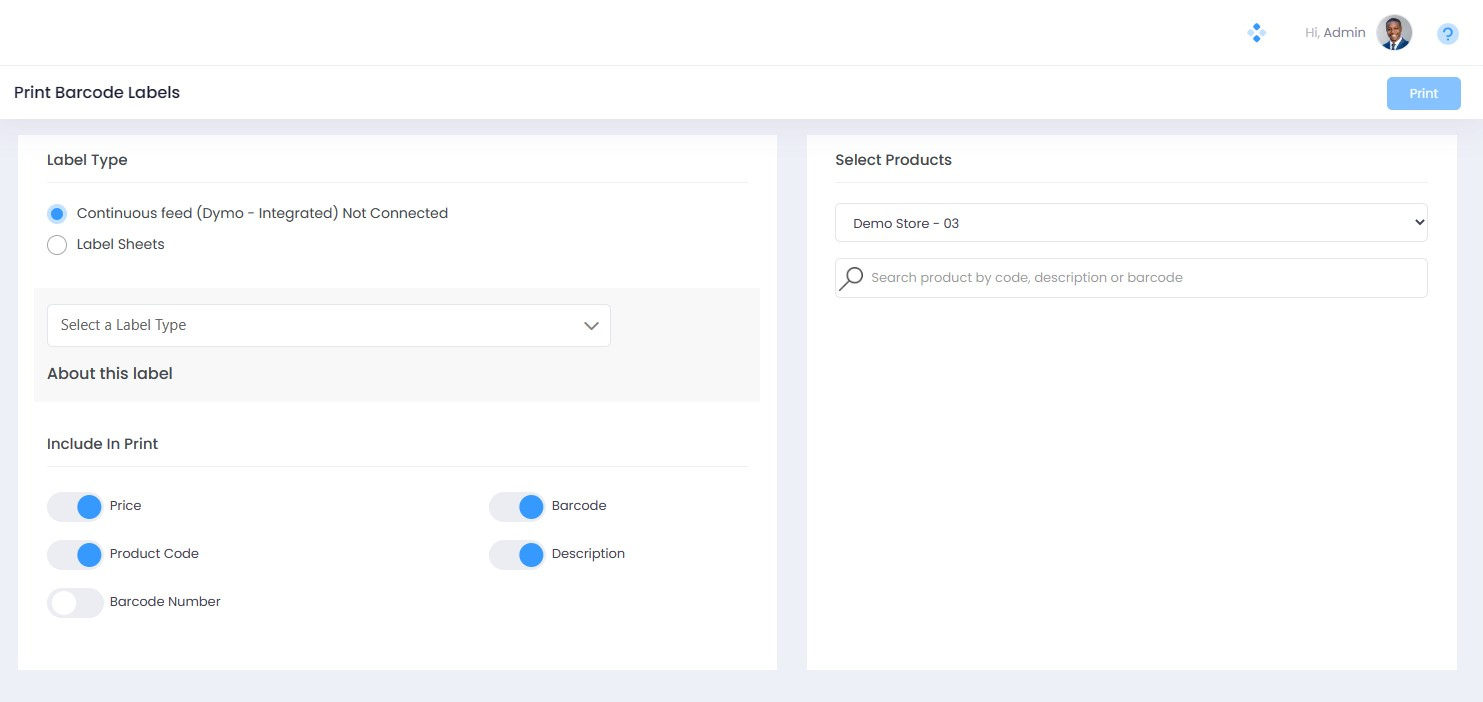
Task: Turn off the Barcode toggle
Action: click(x=518, y=507)
